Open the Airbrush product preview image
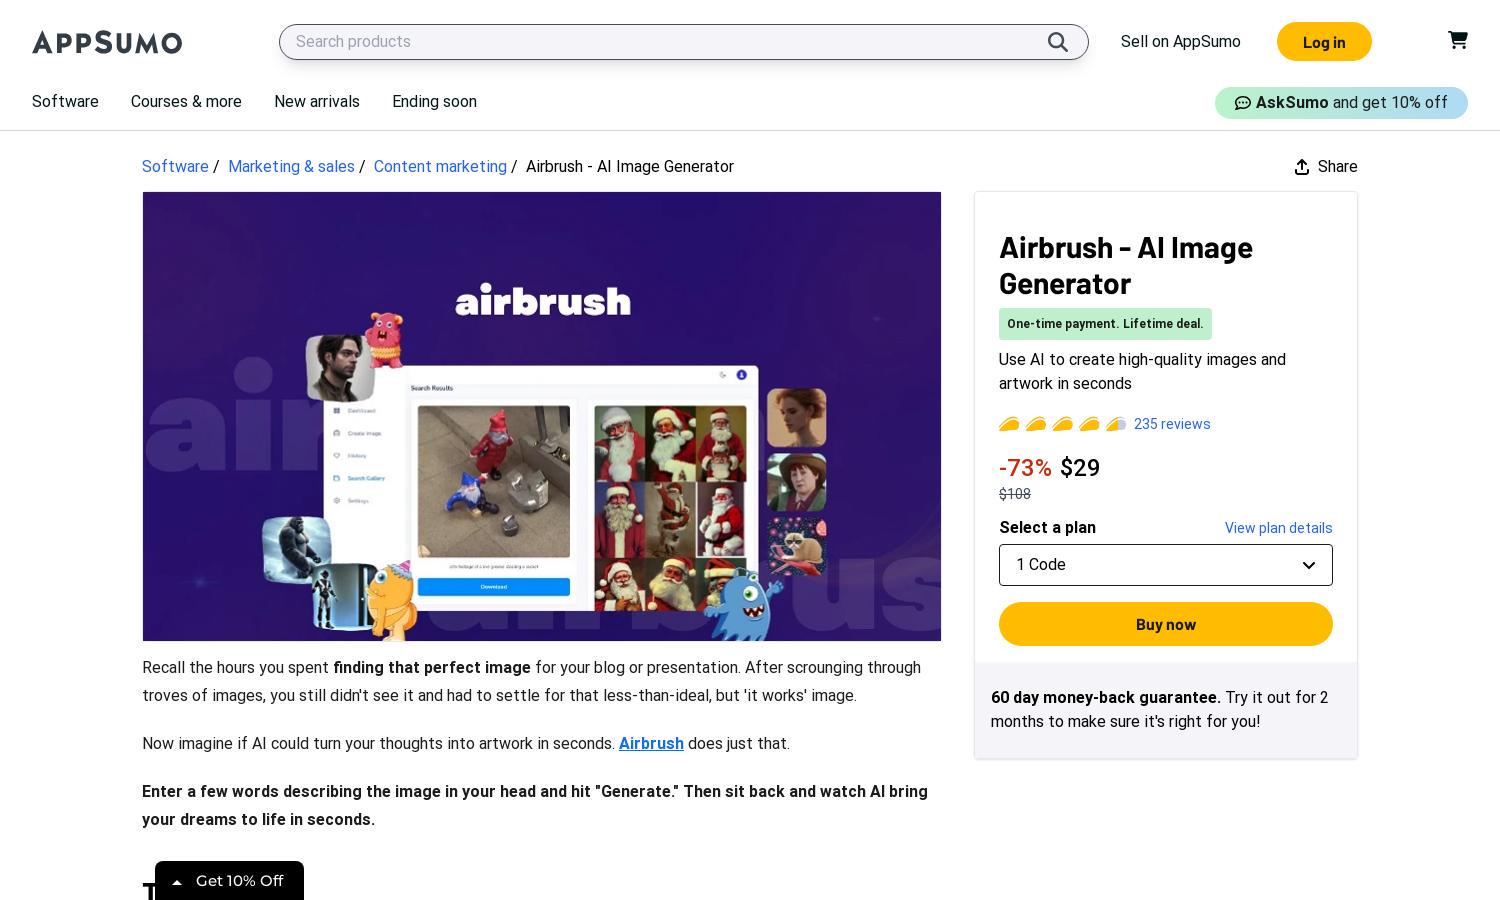This screenshot has width=1500, height=900. (542, 416)
